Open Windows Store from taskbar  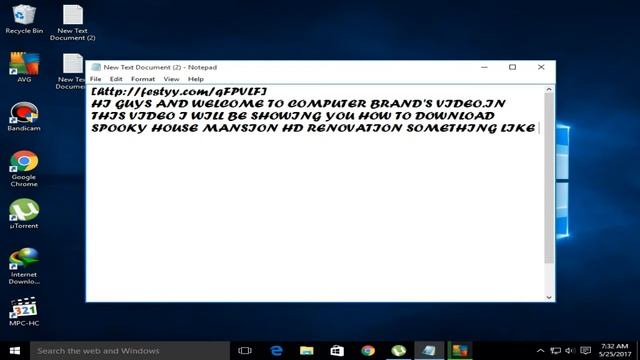pos(337,351)
